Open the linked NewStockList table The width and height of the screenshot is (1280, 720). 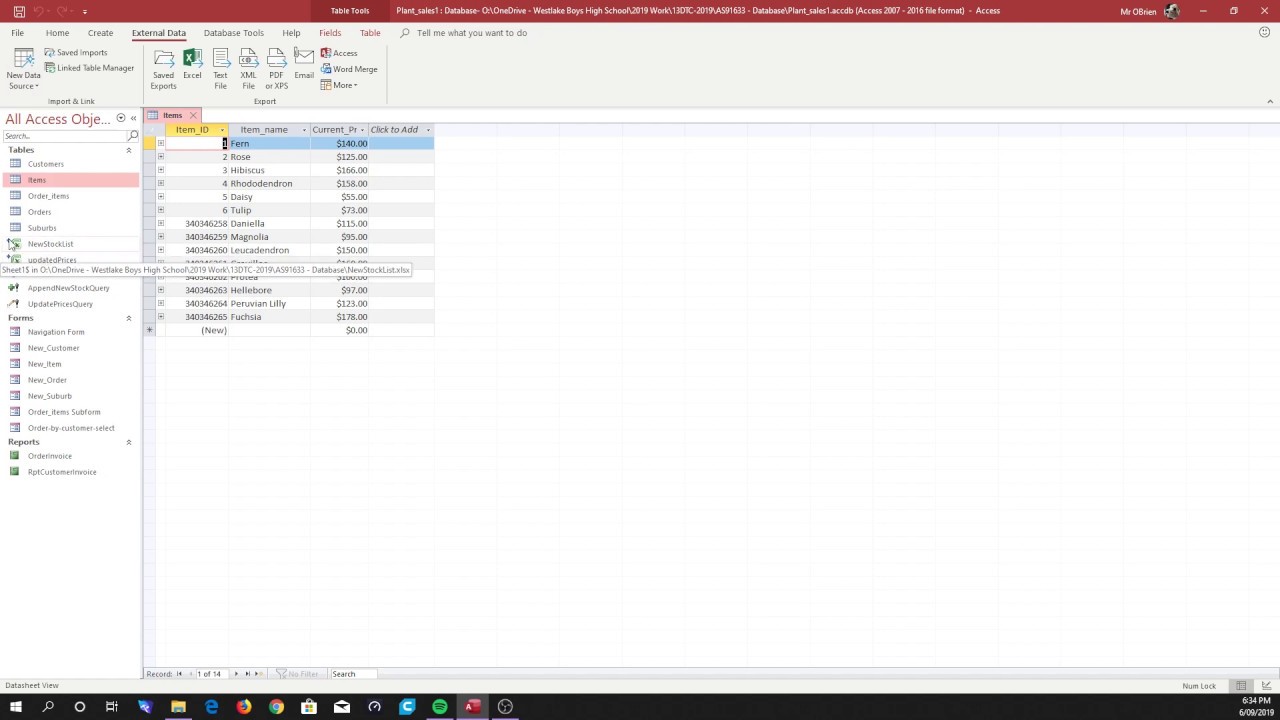pos(50,244)
